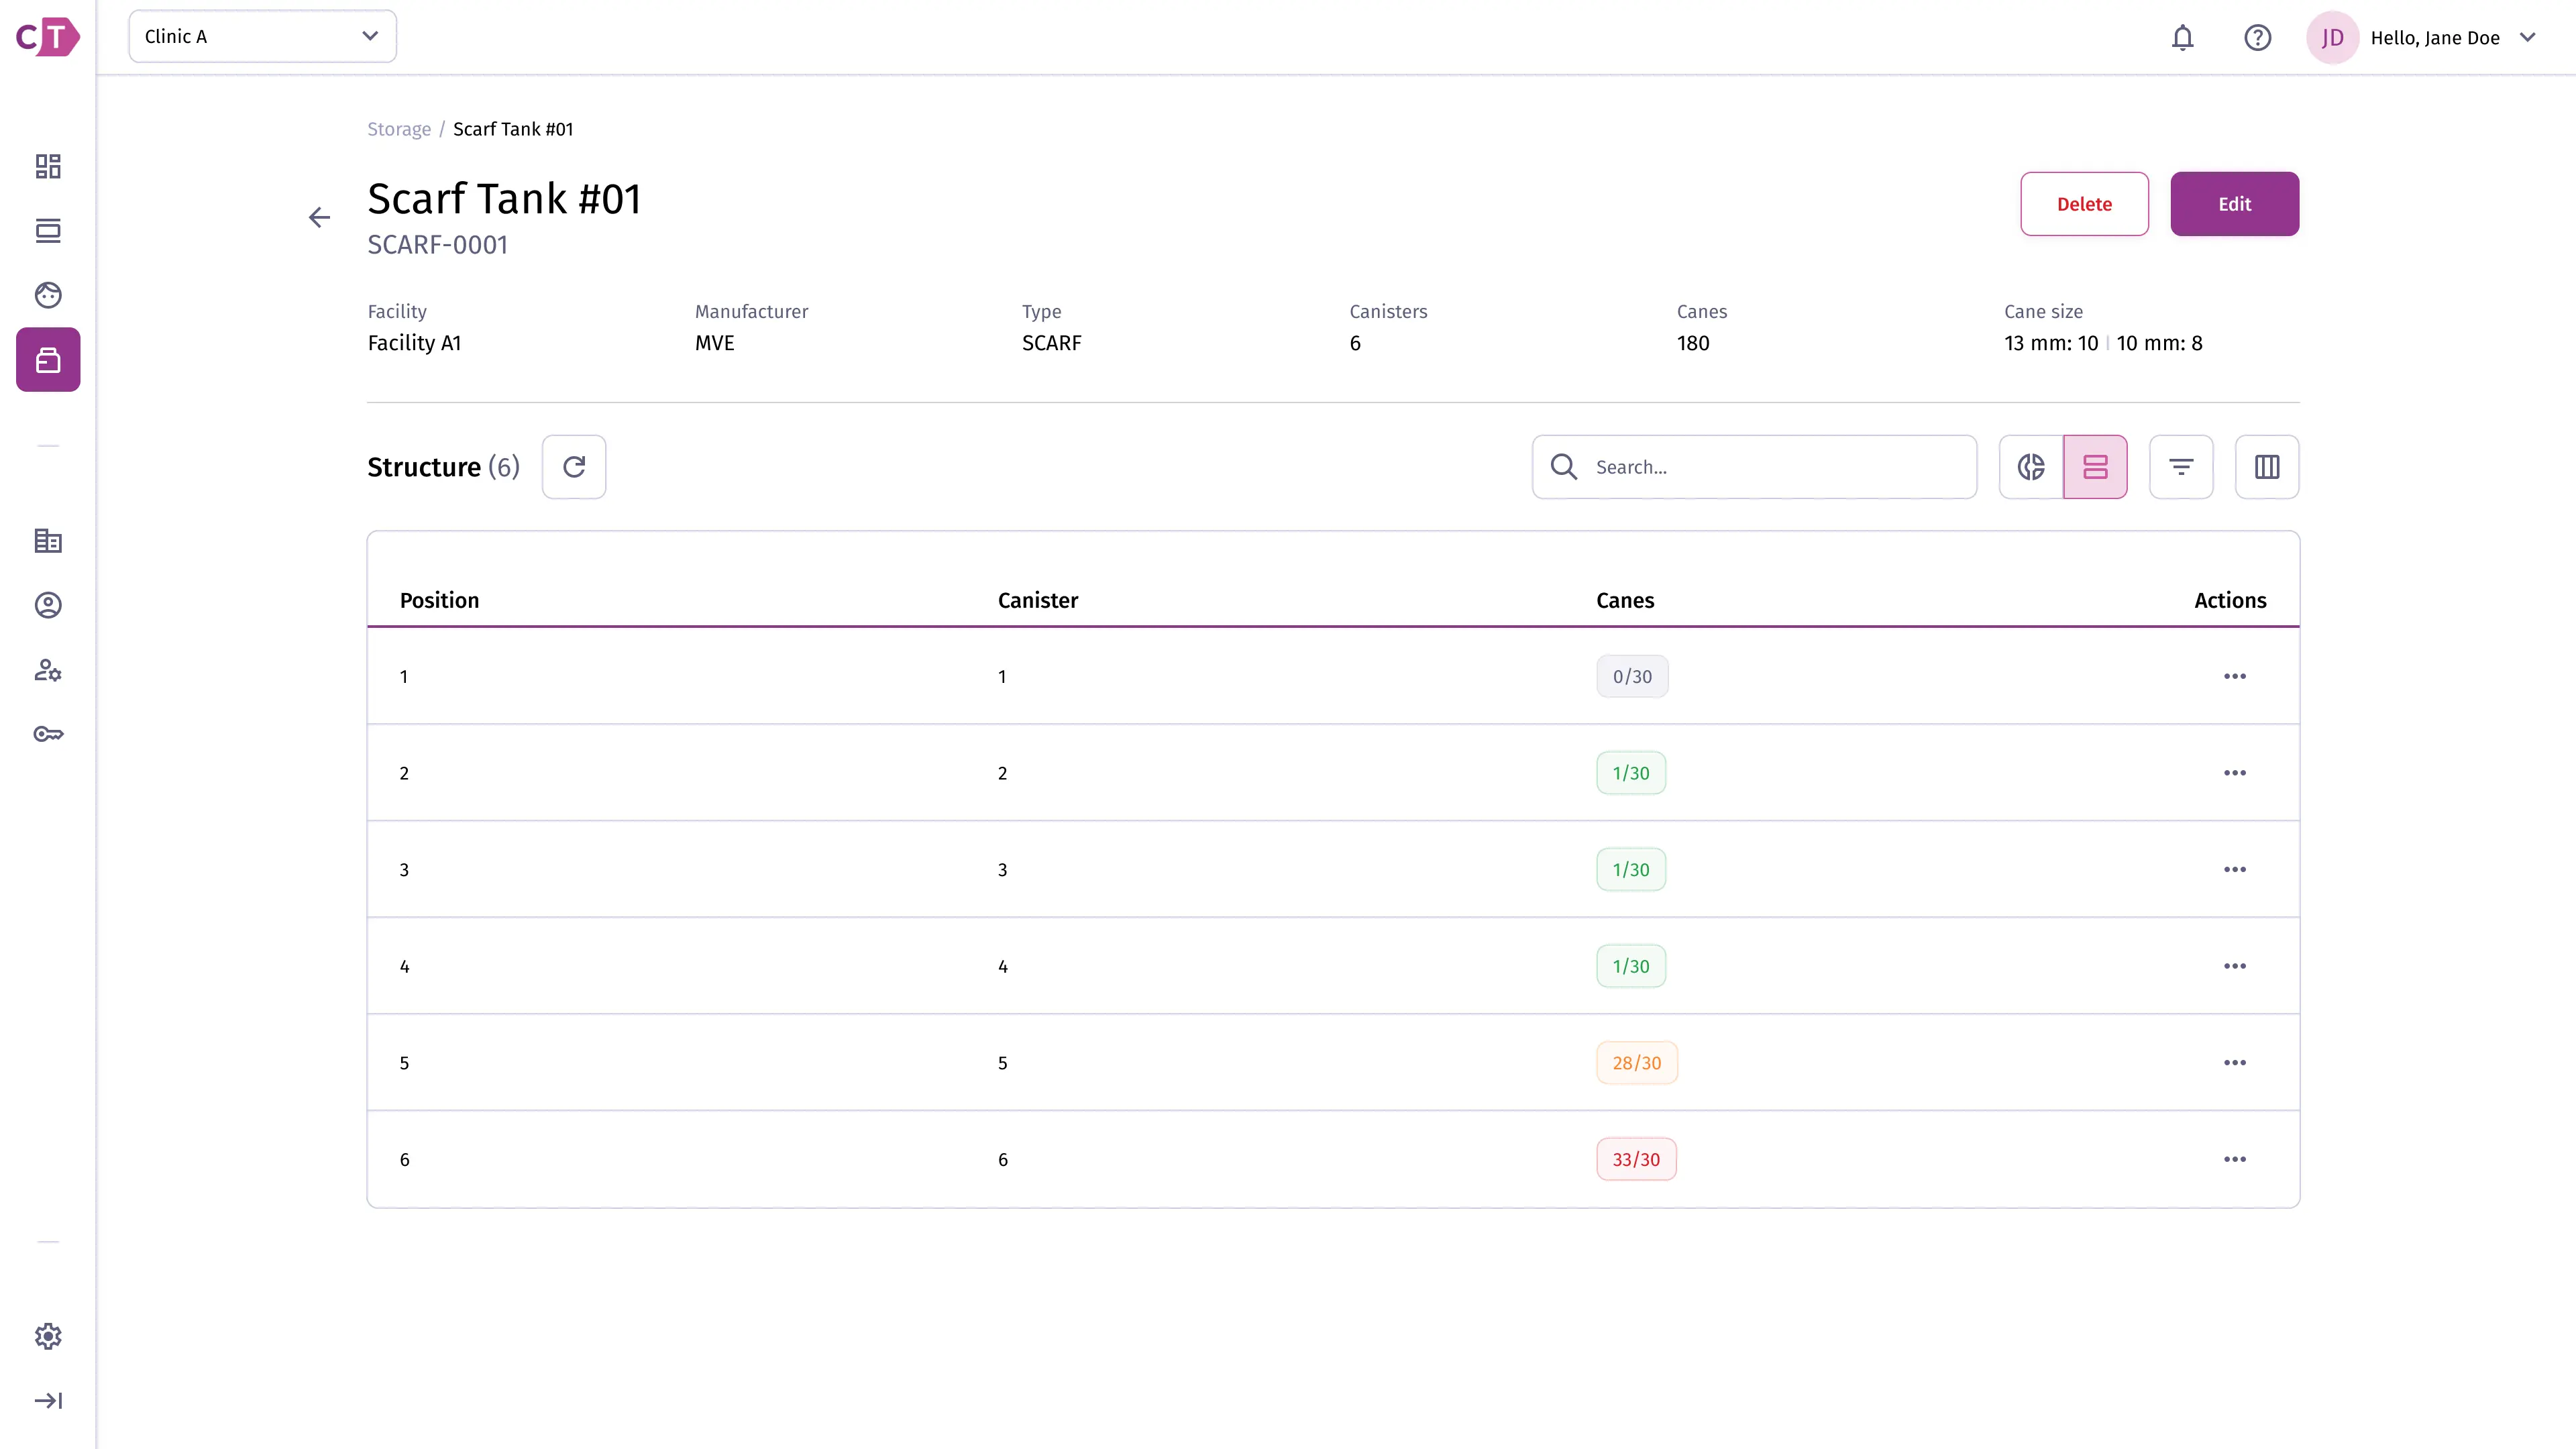Click the 28/30 canes badge

point(1637,1063)
